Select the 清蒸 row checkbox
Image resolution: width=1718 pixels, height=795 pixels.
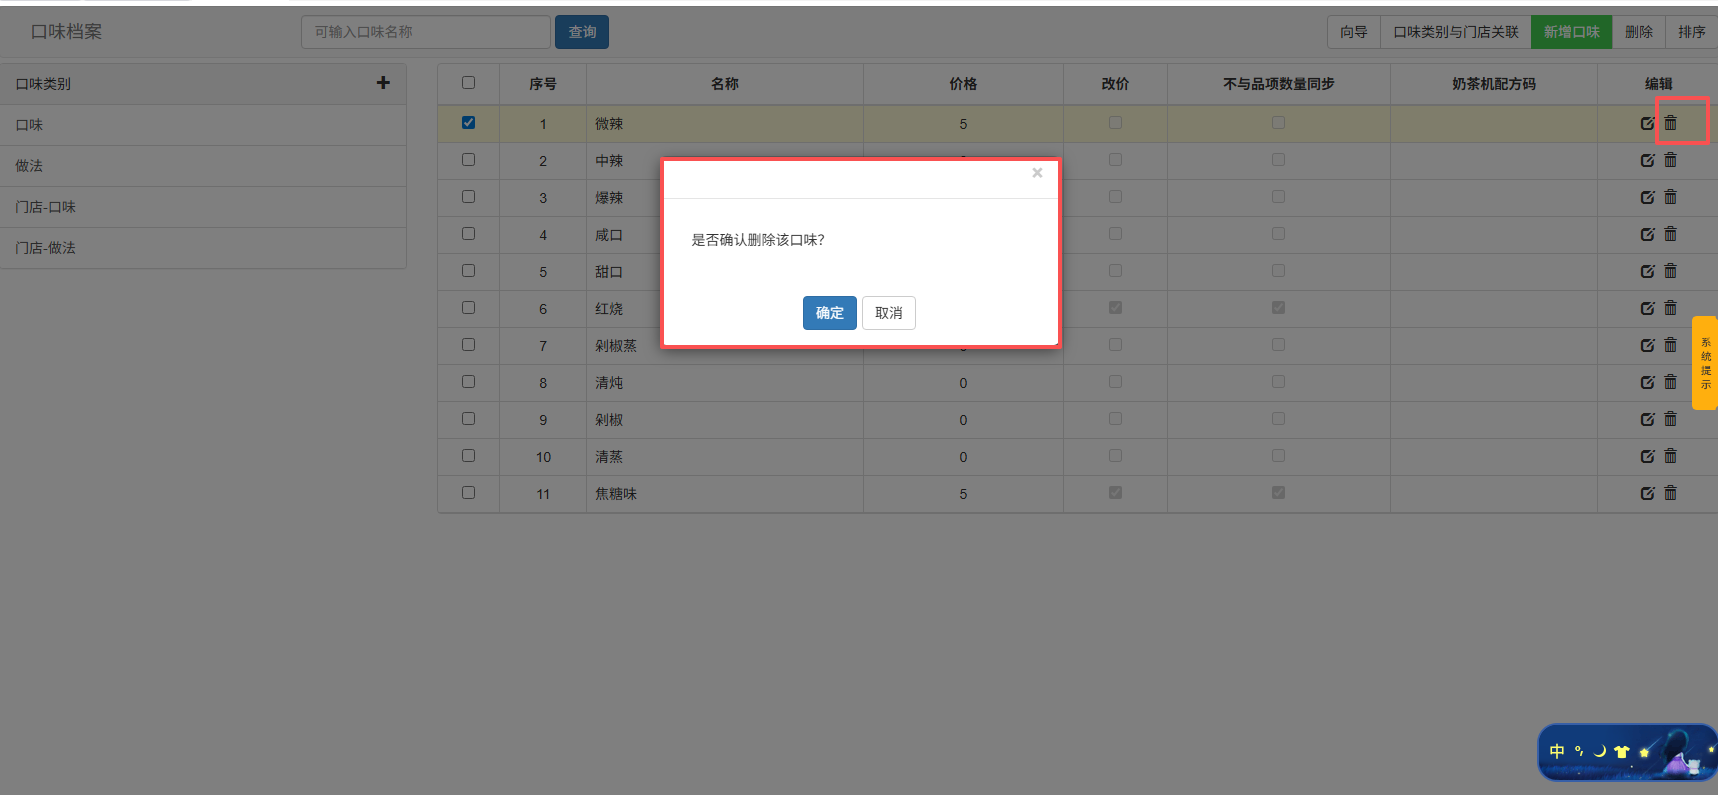pyautogui.click(x=468, y=456)
